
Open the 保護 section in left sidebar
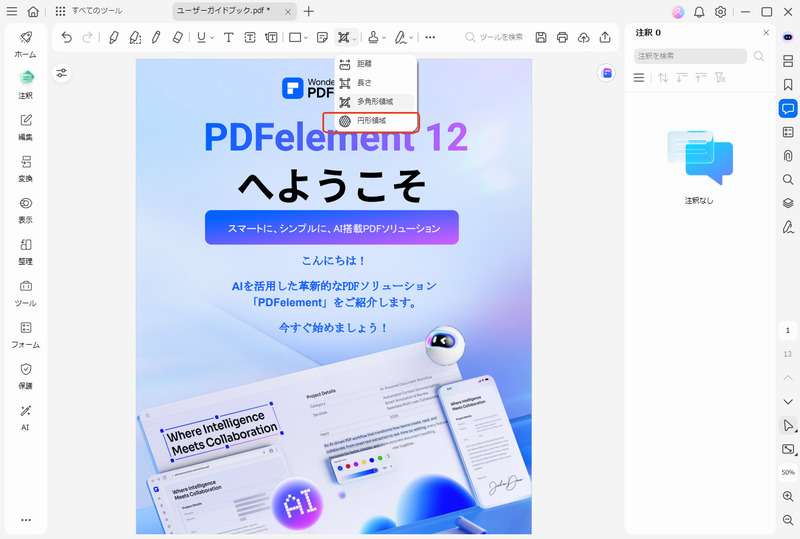click(26, 376)
